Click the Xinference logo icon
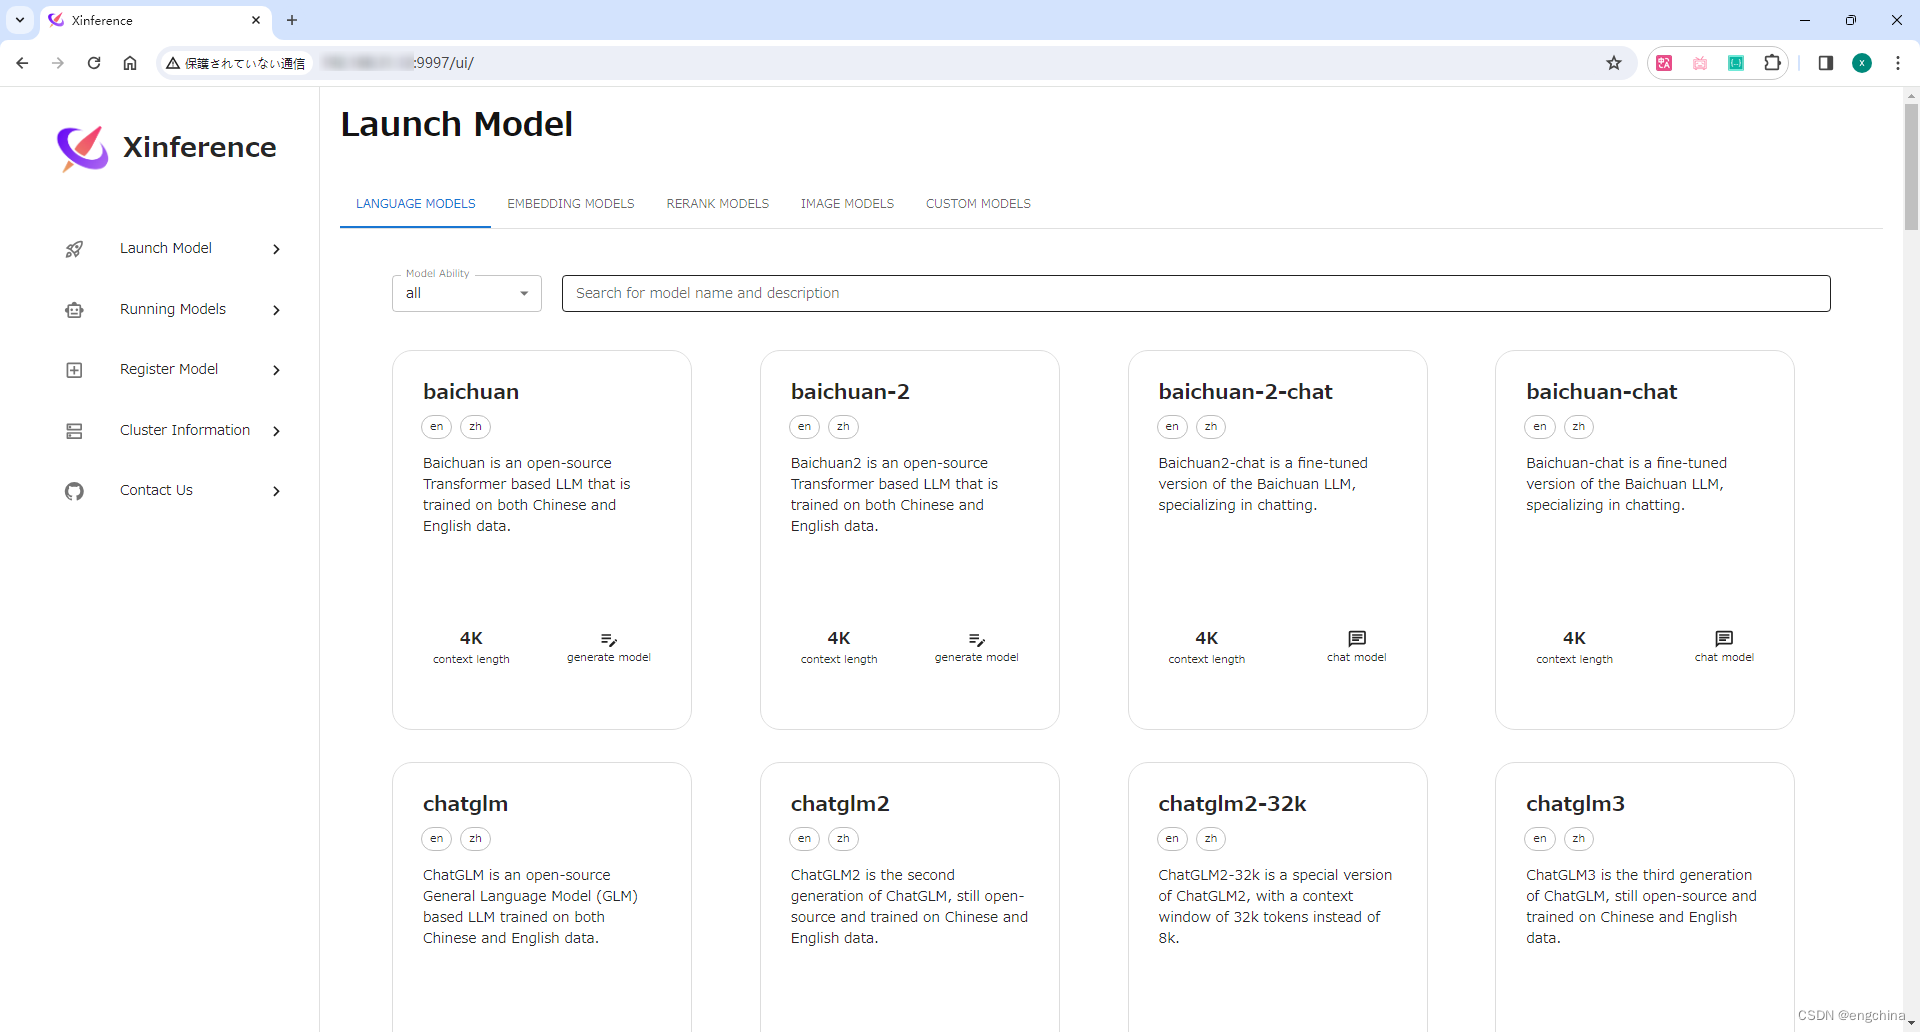 click(82, 148)
